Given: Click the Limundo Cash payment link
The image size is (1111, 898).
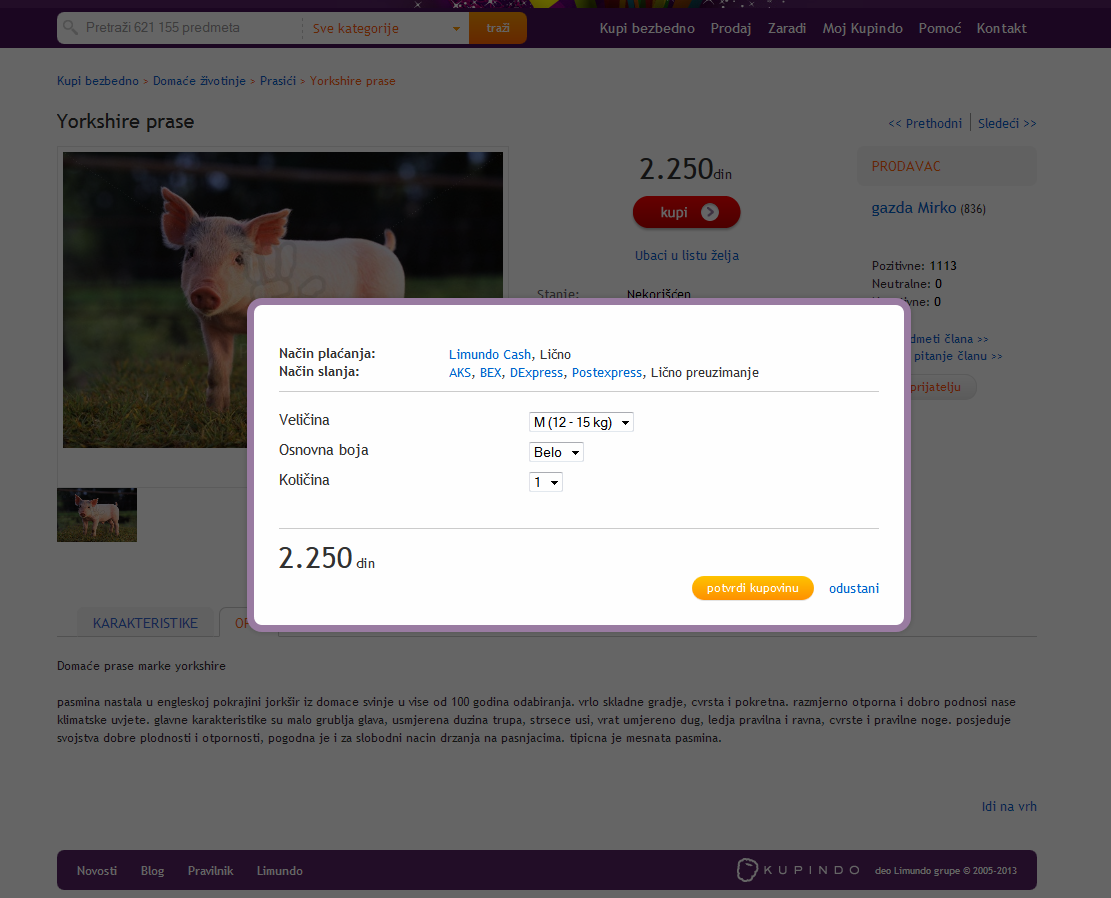Looking at the screenshot, I should pyautogui.click(x=489, y=355).
